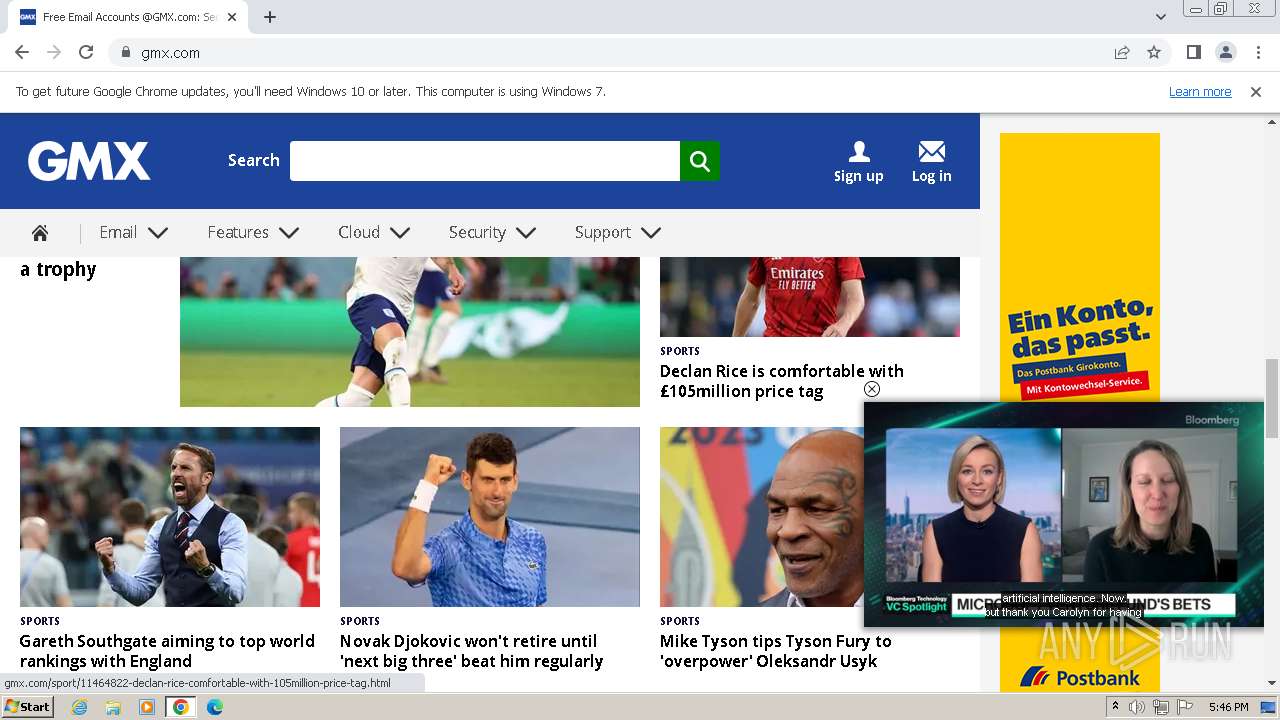1280x720 pixels.
Task: Expand the Support menu
Action: (x=617, y=233)
